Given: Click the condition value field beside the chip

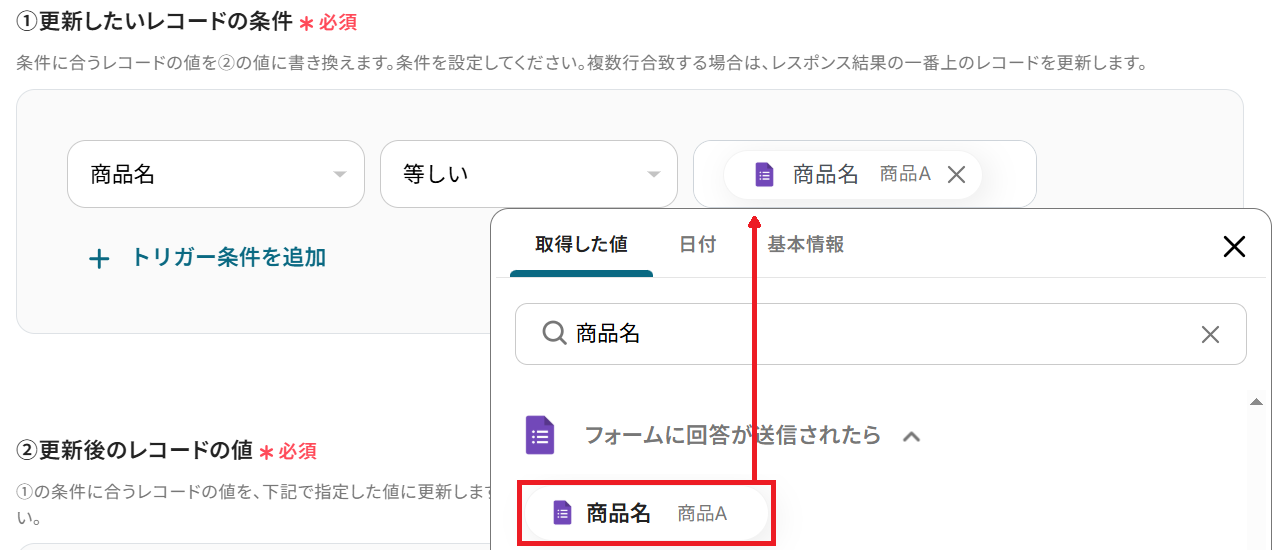Looking at the screenshot, I should [1008, 174].
